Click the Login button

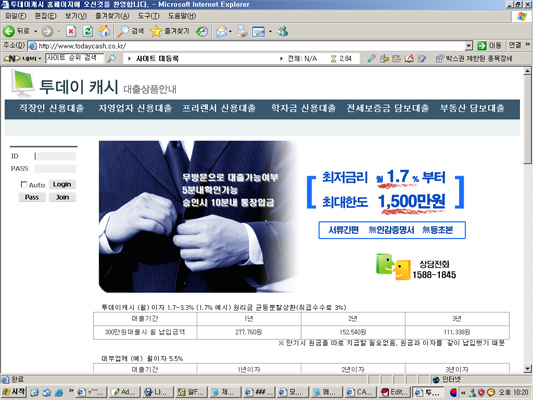pyautogui.click(x=62, y=184)
